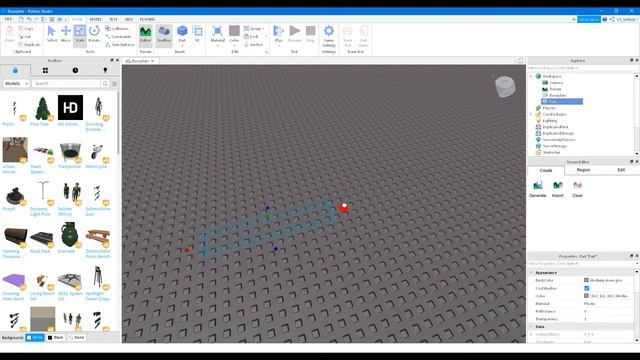Choose the Select tool in the ribbon
Screen dimensions: 640x360
51,34
